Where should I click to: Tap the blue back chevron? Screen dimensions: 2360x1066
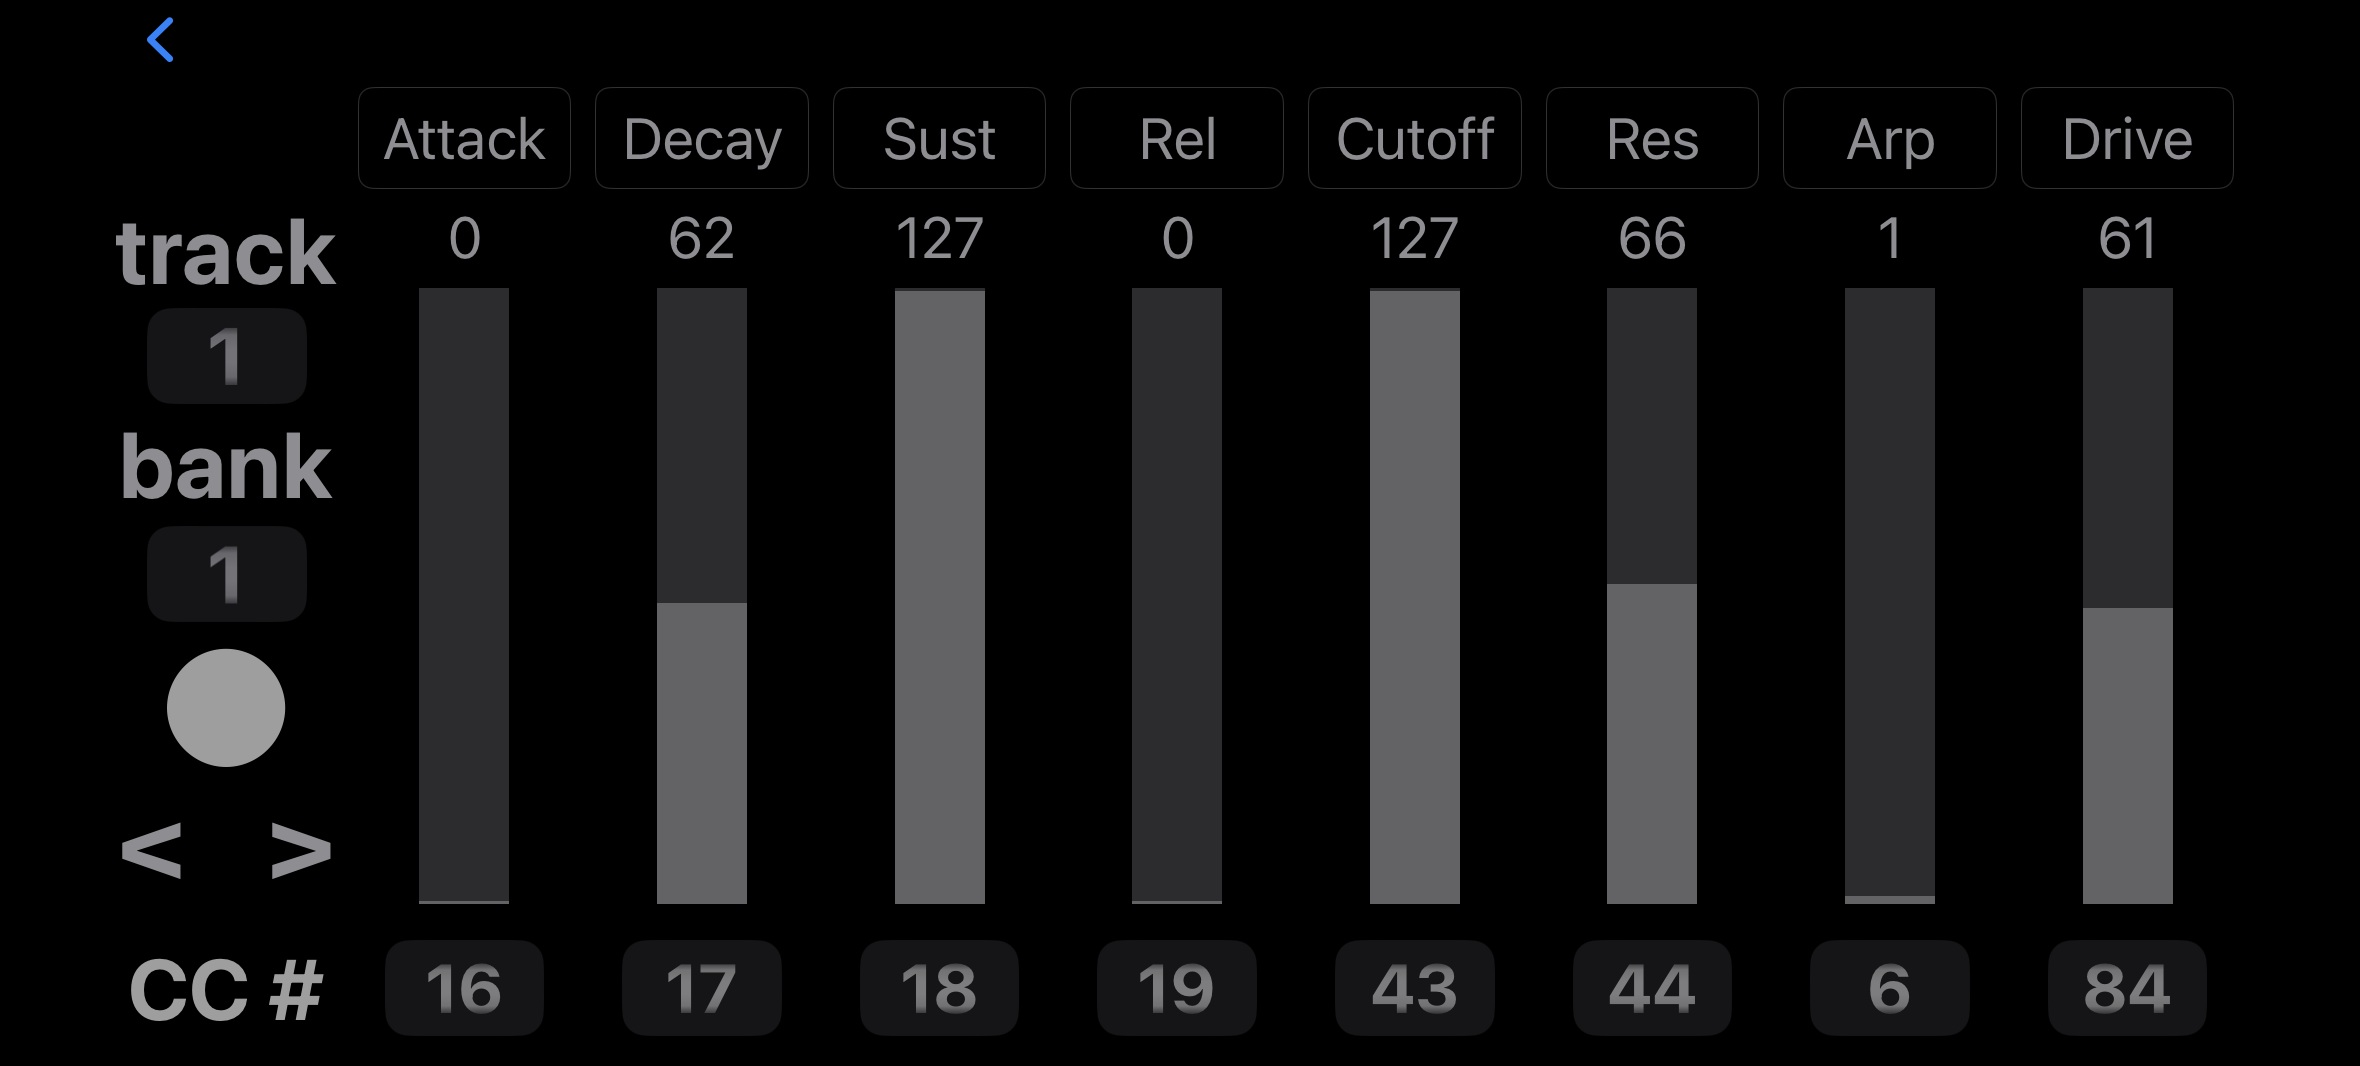161,40
